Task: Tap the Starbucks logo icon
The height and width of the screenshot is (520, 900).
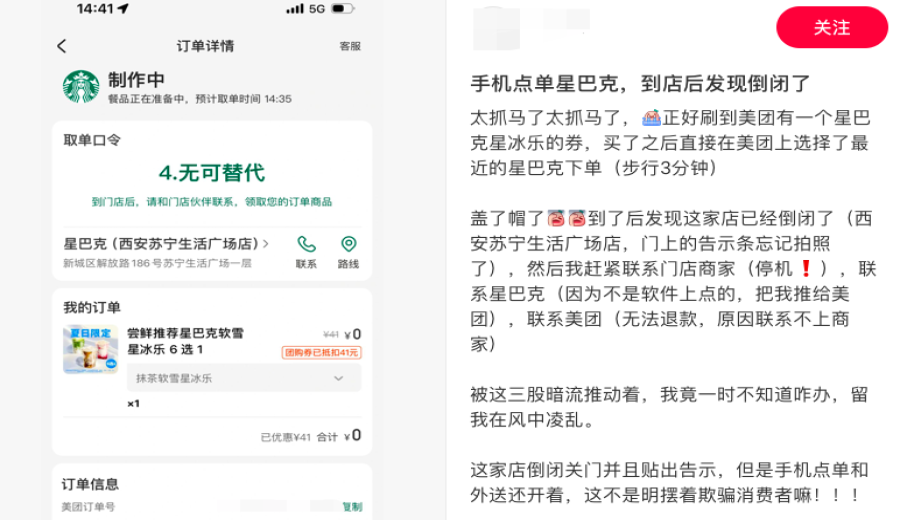Action: click(x=81, y=87)
